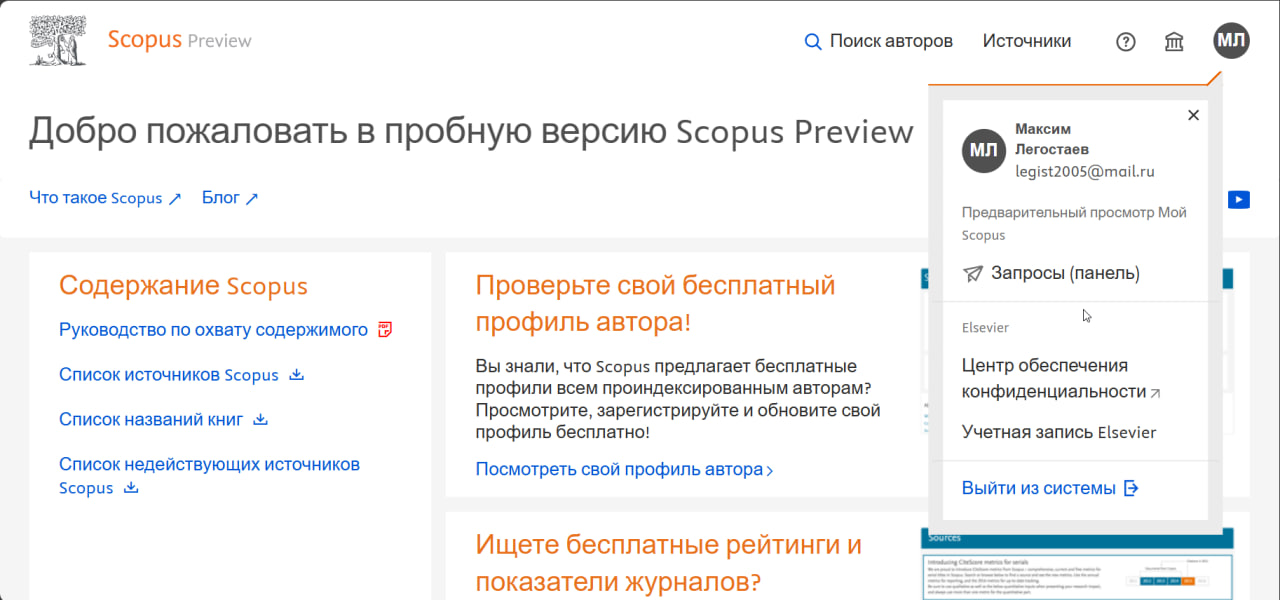Click download icon next to Список названий книг
Viewport: 1280px width, 600px height.
point(260,419)
